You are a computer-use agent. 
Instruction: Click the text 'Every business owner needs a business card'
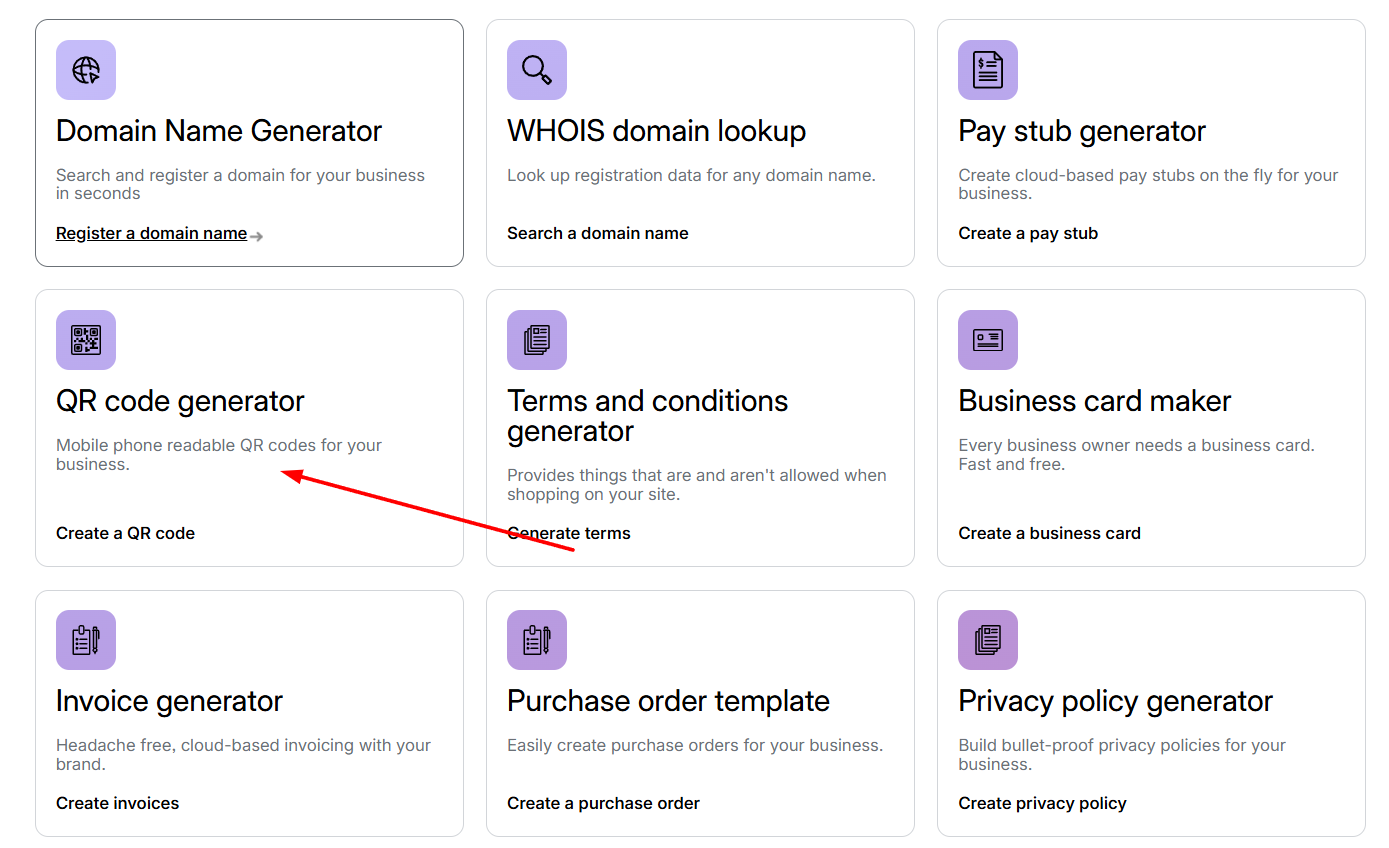point(1136,454)
